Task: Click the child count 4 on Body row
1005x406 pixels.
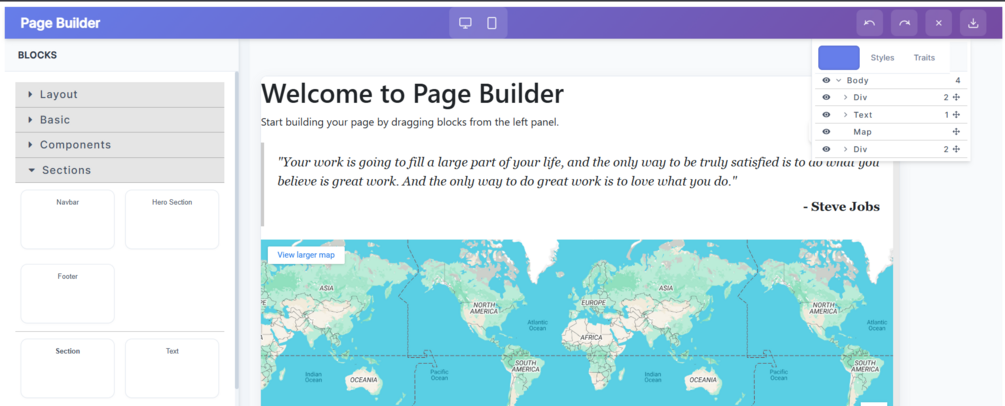Action: click(958, 80)
